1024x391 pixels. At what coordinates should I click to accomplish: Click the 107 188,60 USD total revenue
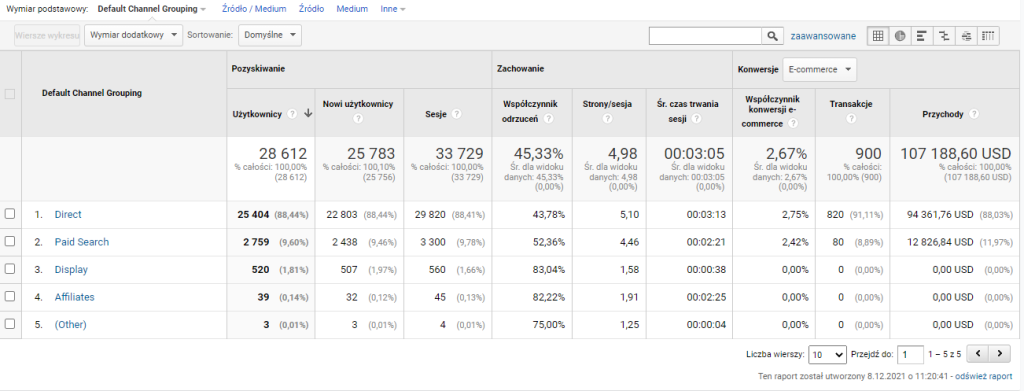pos(955,154)
